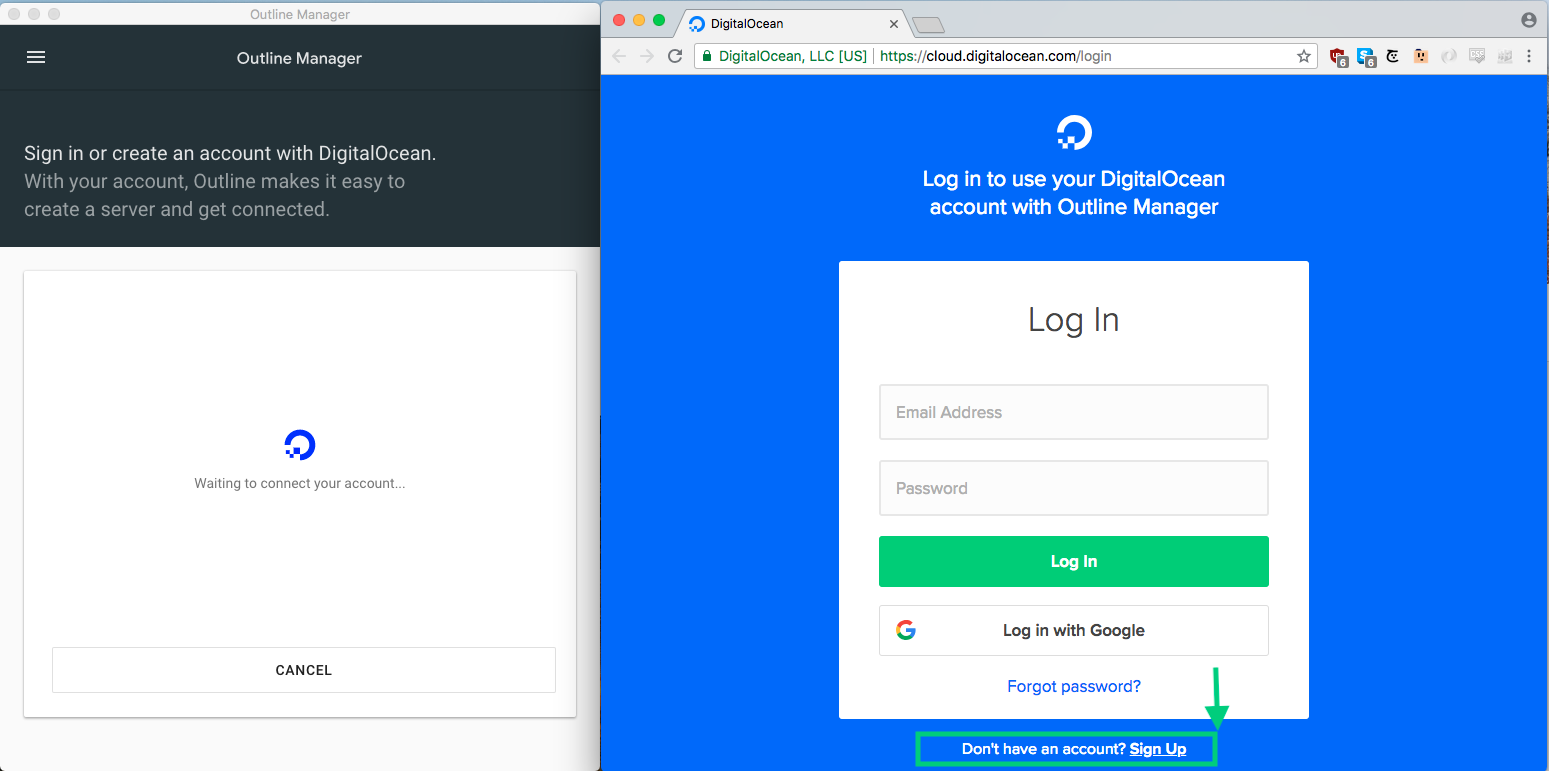The image size is (1549, 771).
Task: Choose Log in with Google
Action: click(1074, 630)
